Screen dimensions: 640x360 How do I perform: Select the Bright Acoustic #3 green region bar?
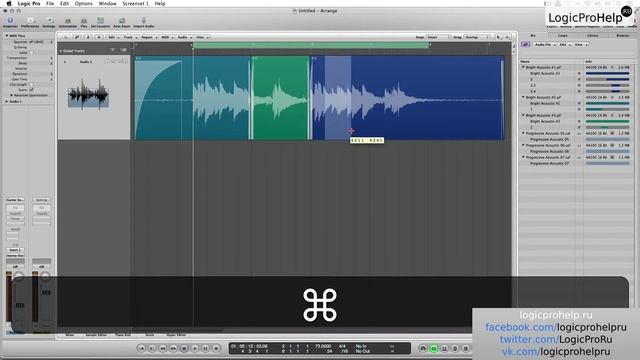point(607,121)
